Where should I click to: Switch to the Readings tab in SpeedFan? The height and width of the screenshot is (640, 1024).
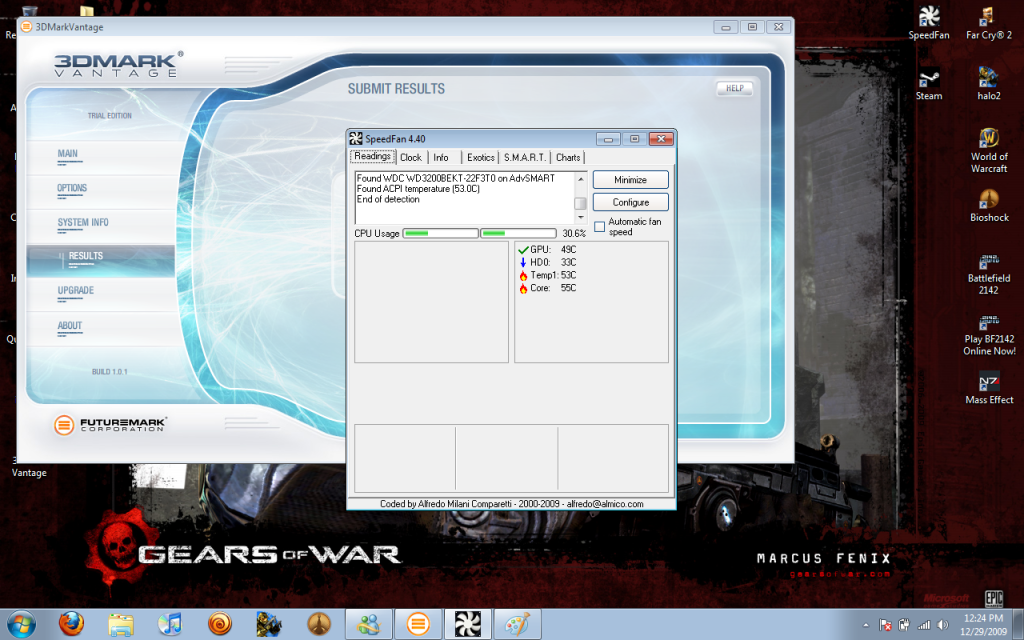372,157
